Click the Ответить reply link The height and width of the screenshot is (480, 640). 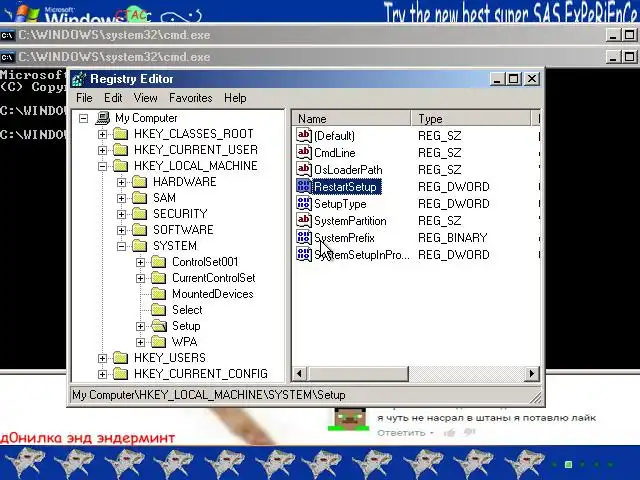[401, 433]
